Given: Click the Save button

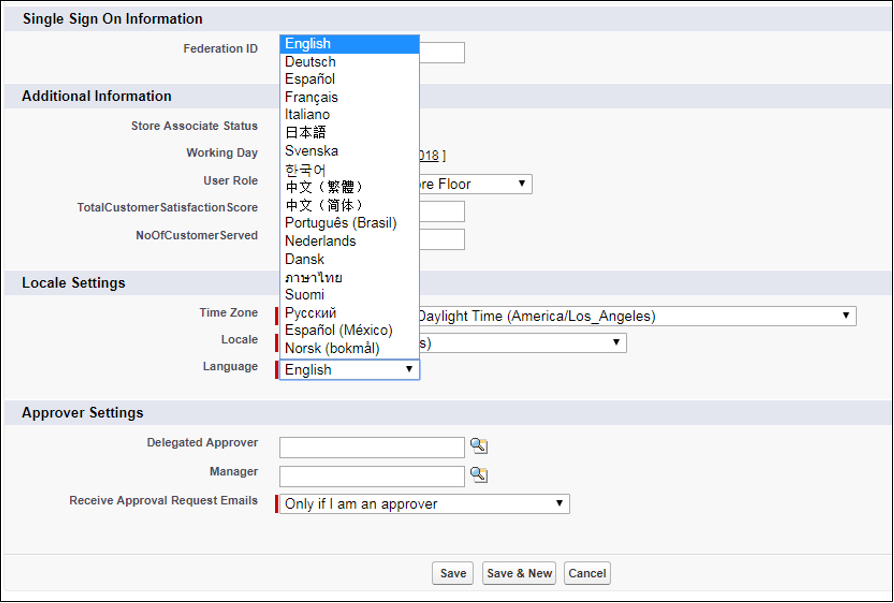Looking at the screenshot, I should point(452,573).
